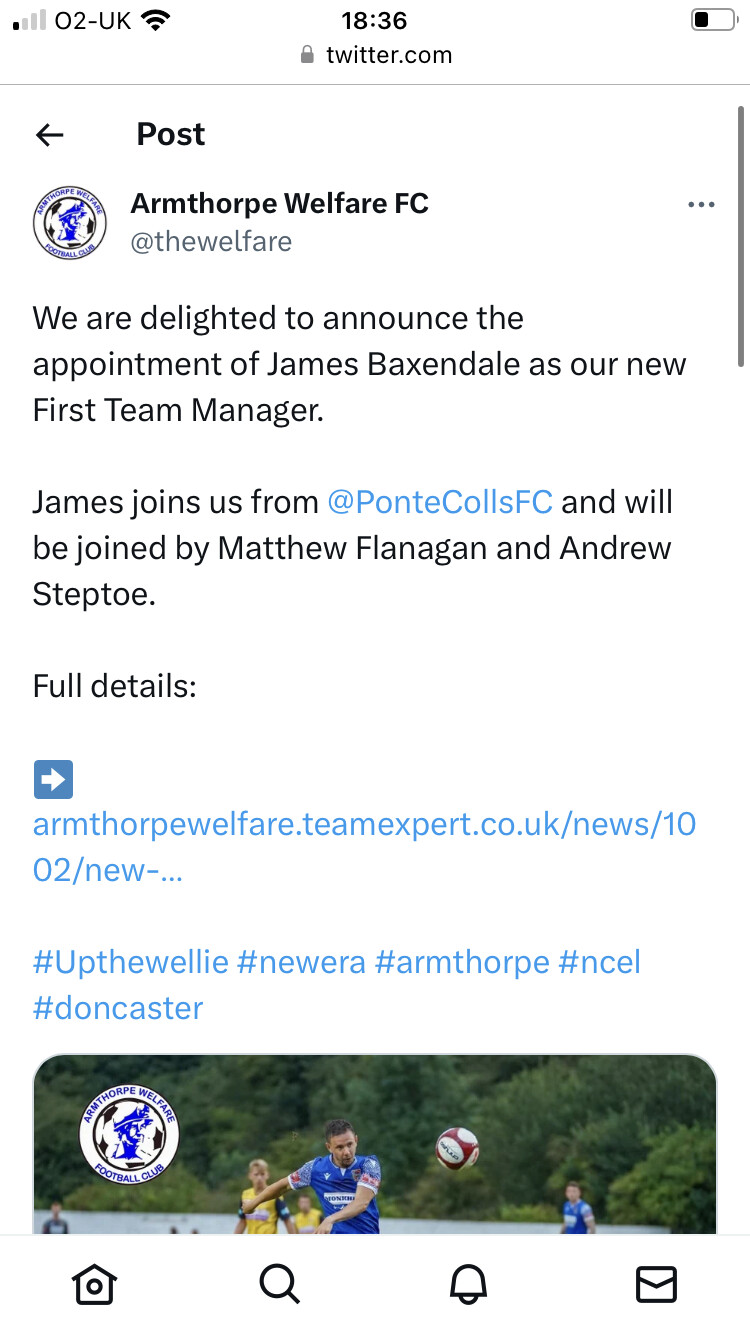The image size is (750, 1334).
Task: Tap the twitter.com address bar
Action: point(375,55)
